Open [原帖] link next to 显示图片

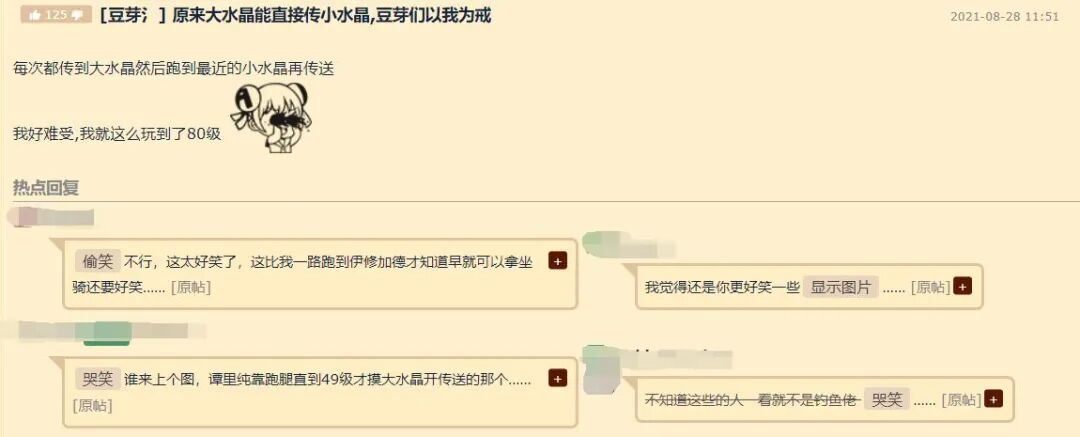coord(930,287)
